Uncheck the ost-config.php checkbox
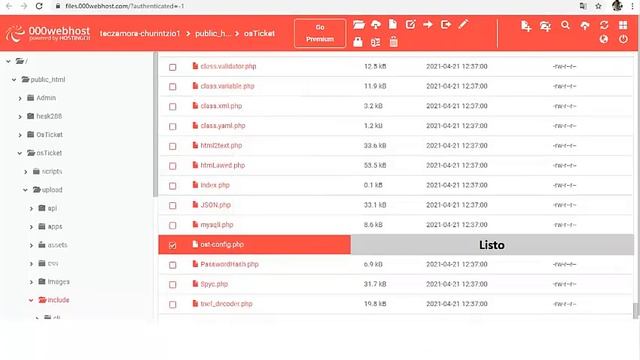 point(173,245)
